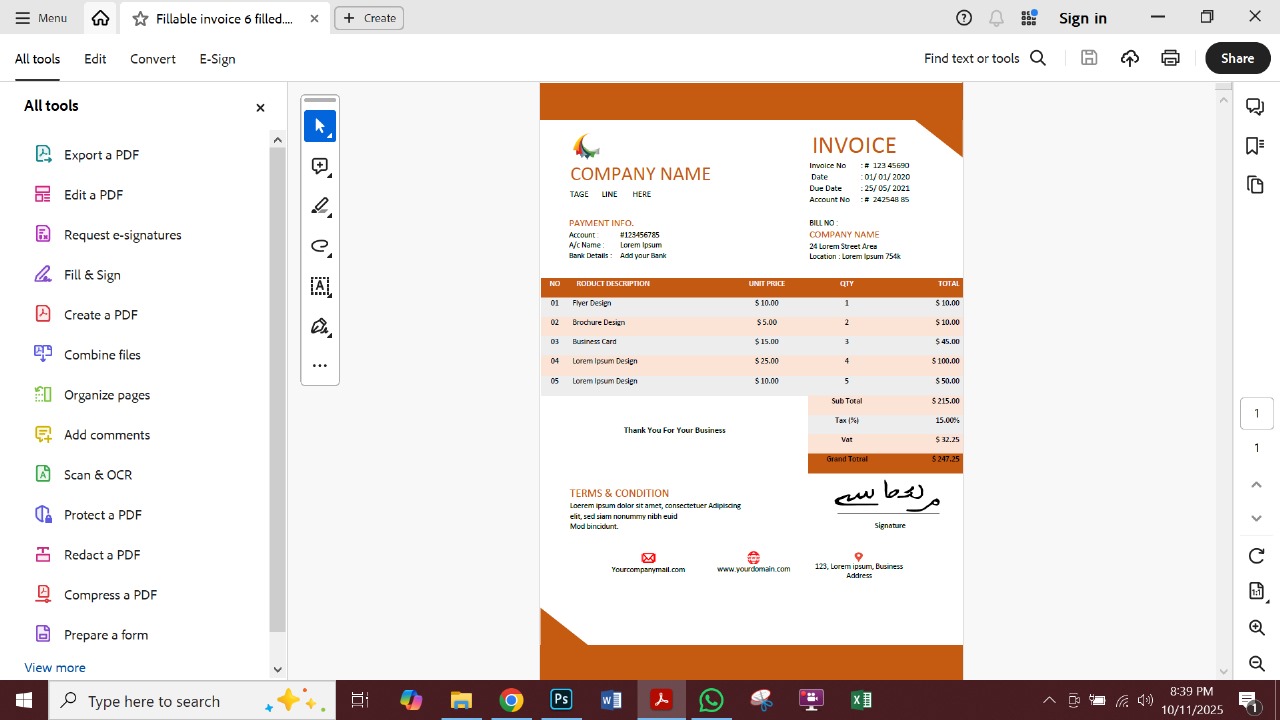
Task: Click the Find text or tools search field
Action: (x=984, y=58)
